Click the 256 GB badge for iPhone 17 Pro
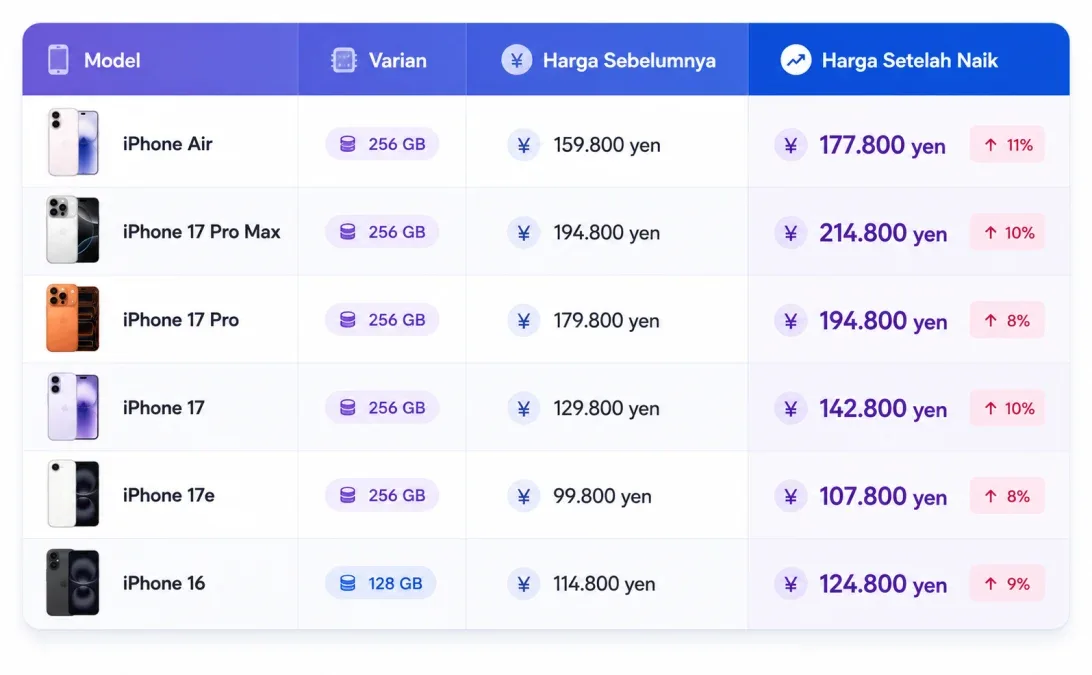 point(382,320)
